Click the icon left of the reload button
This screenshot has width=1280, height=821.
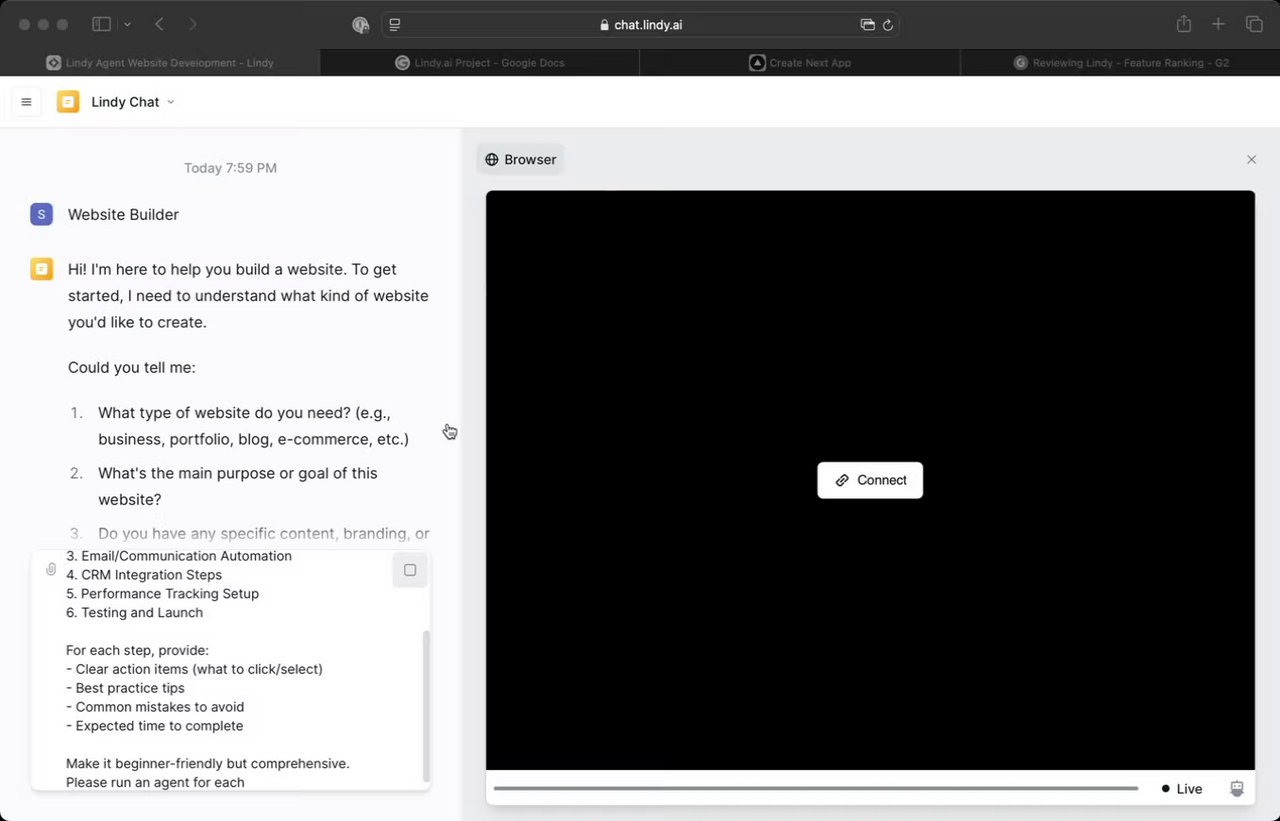[x=867, y=25]
